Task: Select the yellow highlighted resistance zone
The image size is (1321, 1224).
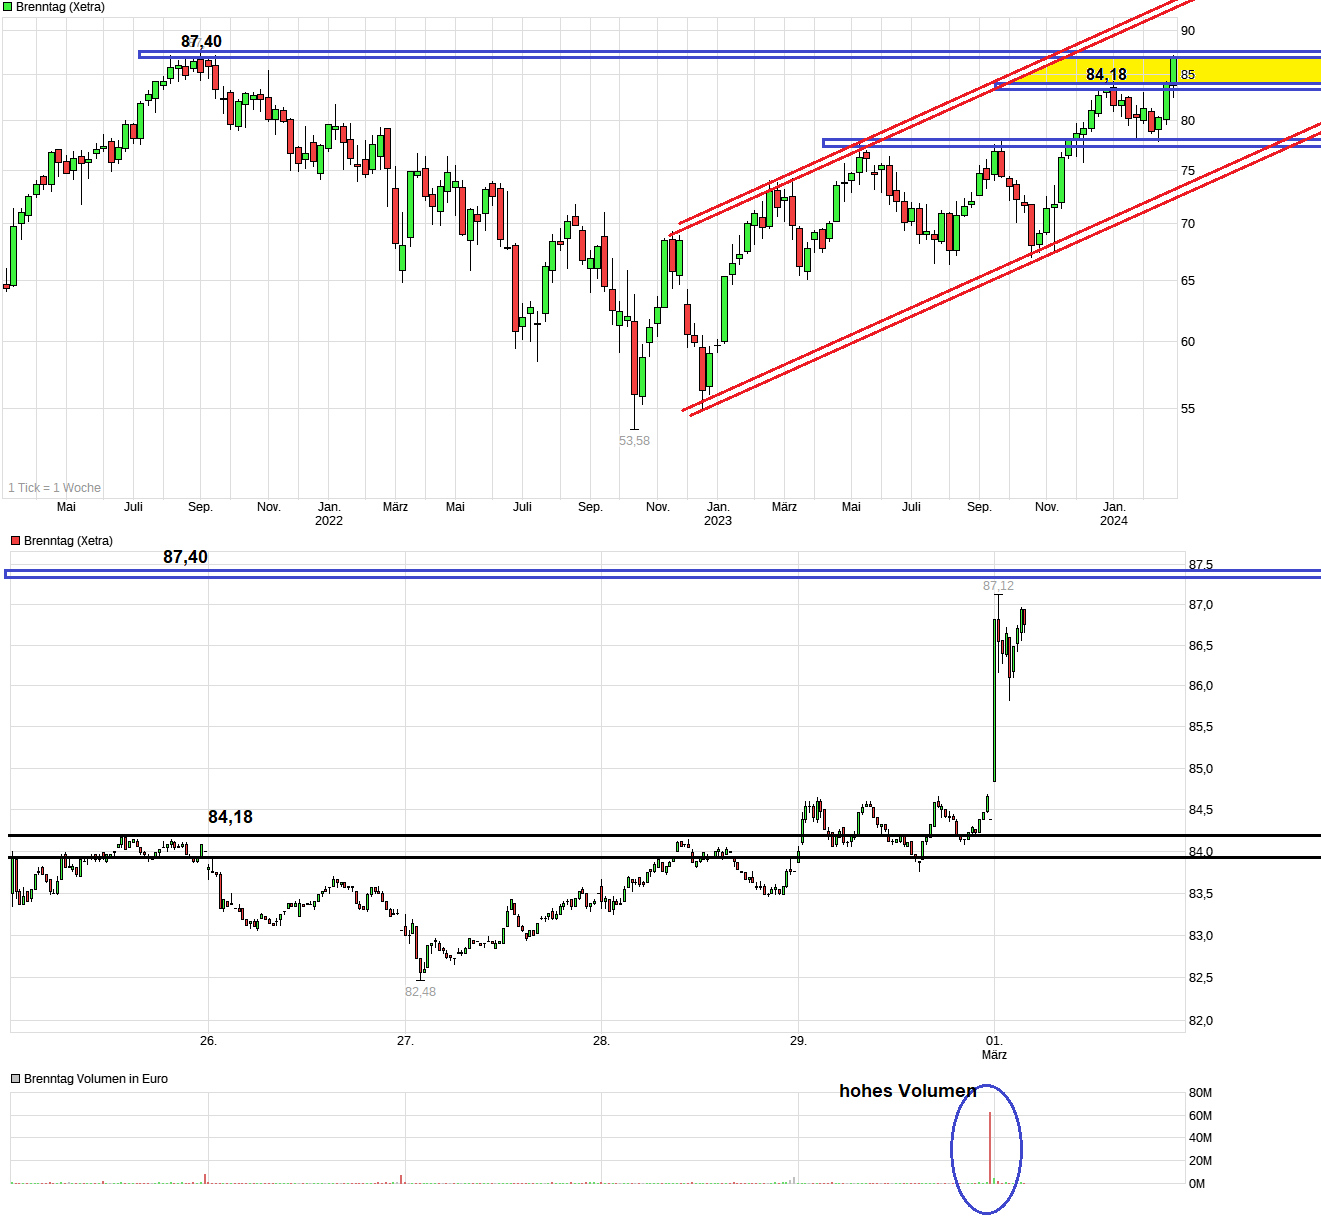Action: (1150, 72)
